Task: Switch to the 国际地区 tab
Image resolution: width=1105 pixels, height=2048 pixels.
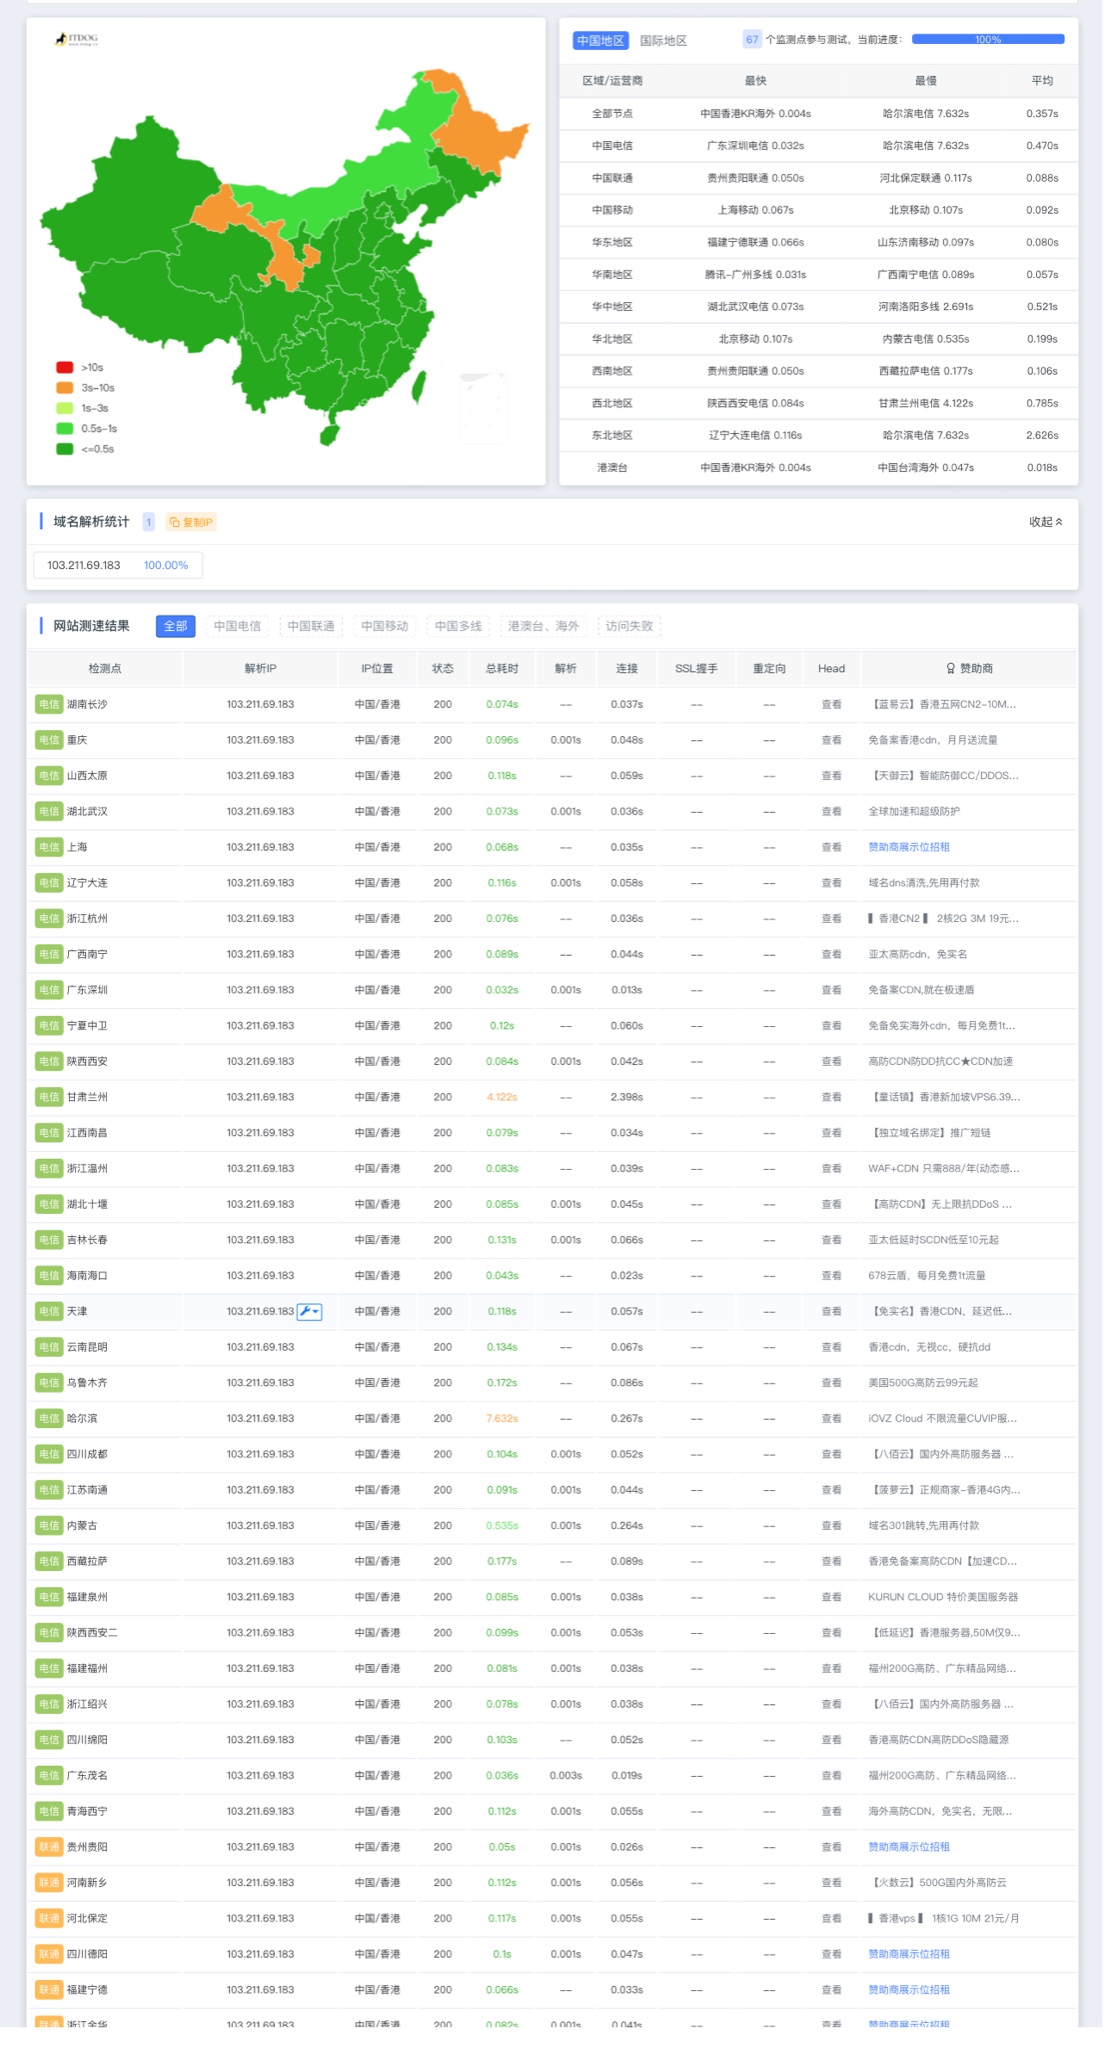Action: pyautogui.click(x=663, y=41)
